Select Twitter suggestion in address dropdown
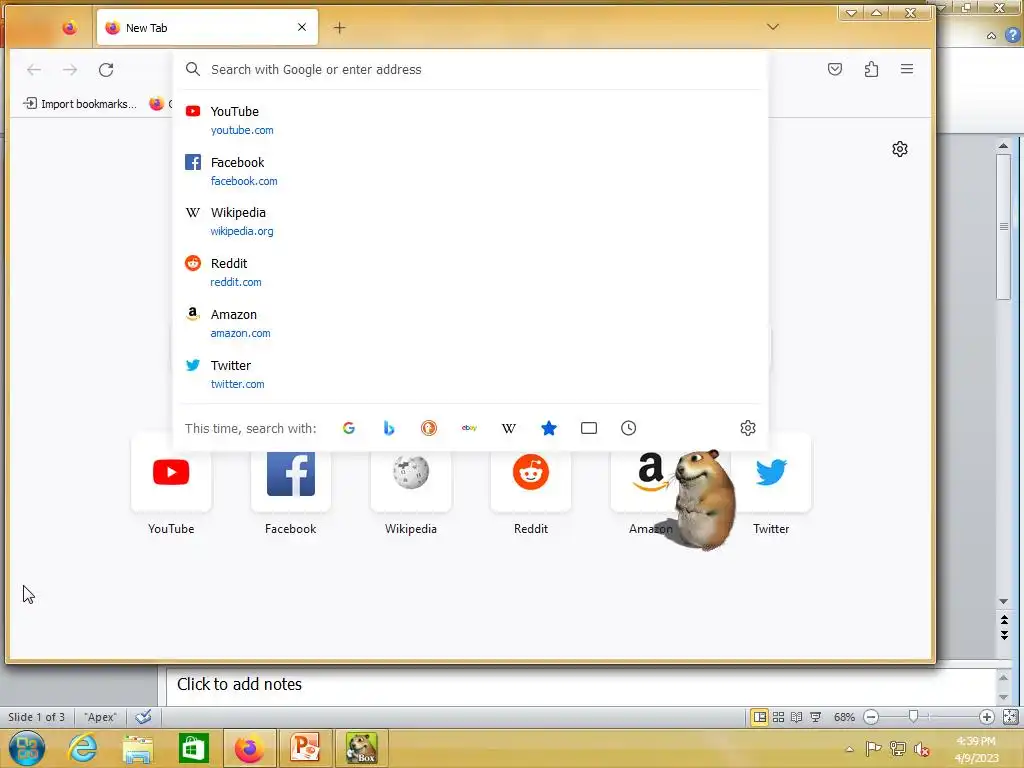1024x768 pixels. pyautogui.click(x=470, y=374)
